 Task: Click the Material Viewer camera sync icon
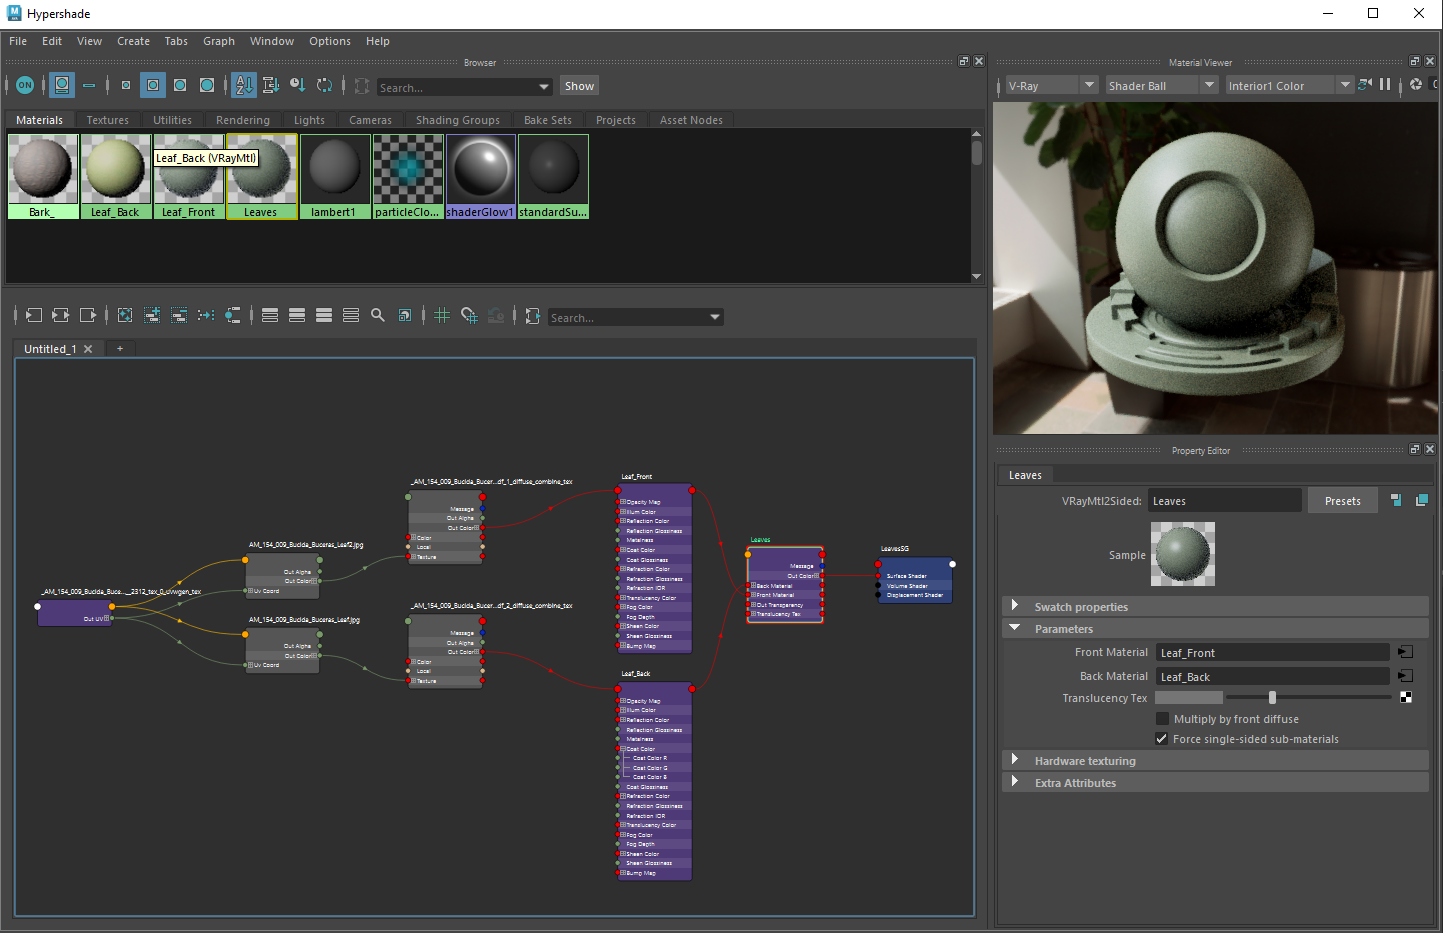pos(1365,85)
